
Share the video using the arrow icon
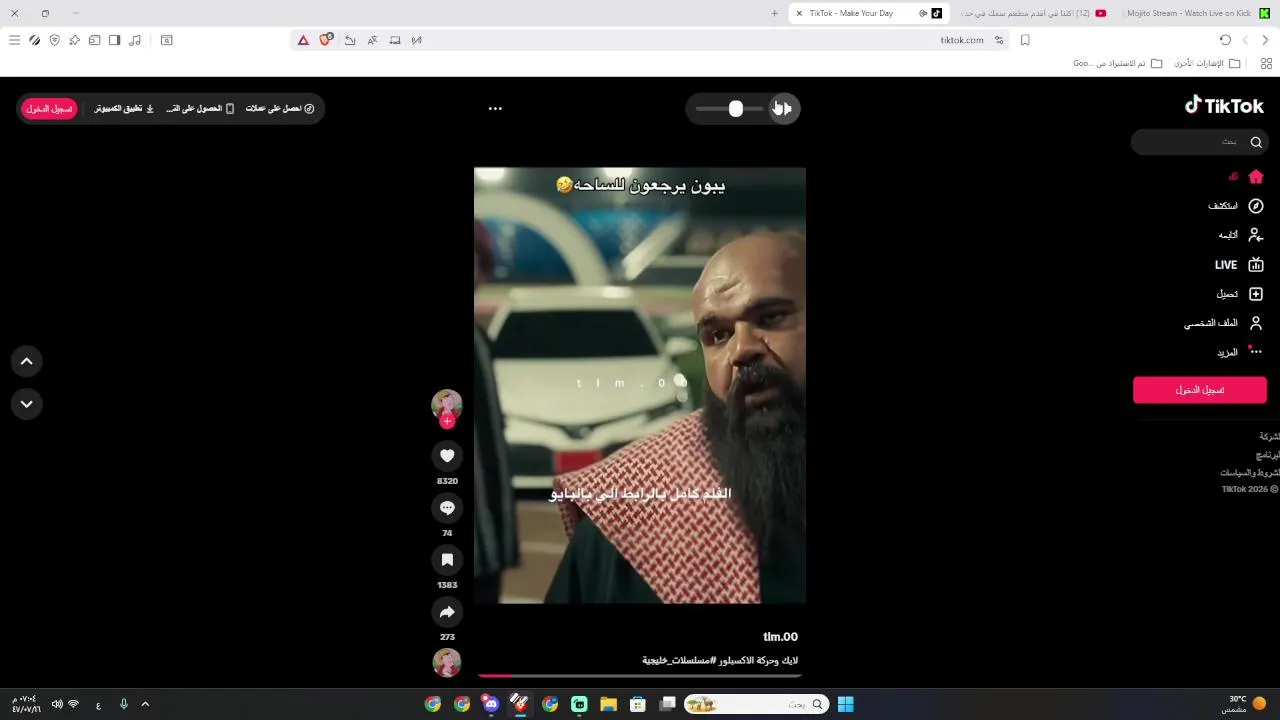tap(447, 612)
